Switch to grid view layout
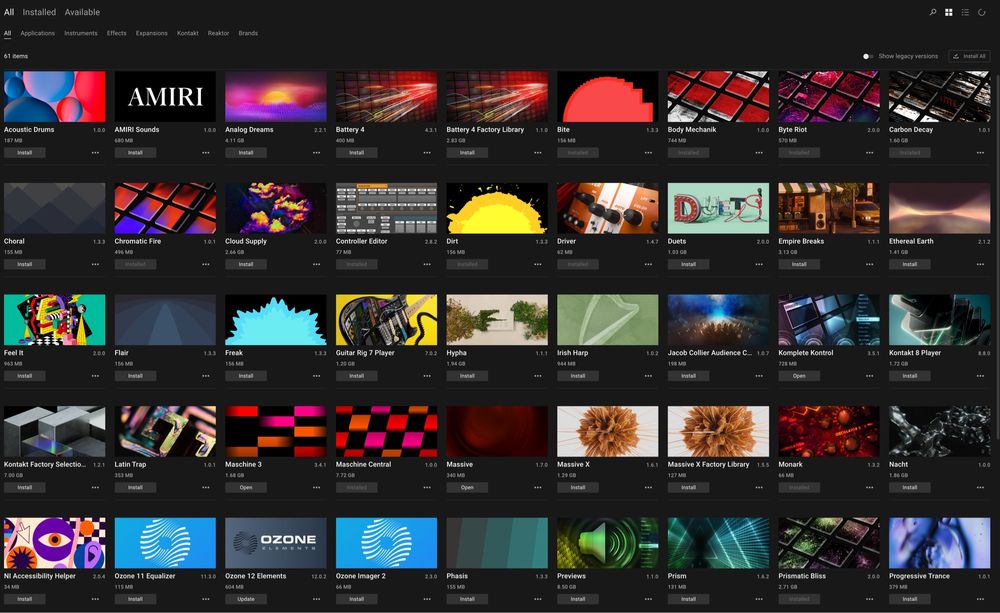This screenshot has width=1000, height=613. point(949,12)
